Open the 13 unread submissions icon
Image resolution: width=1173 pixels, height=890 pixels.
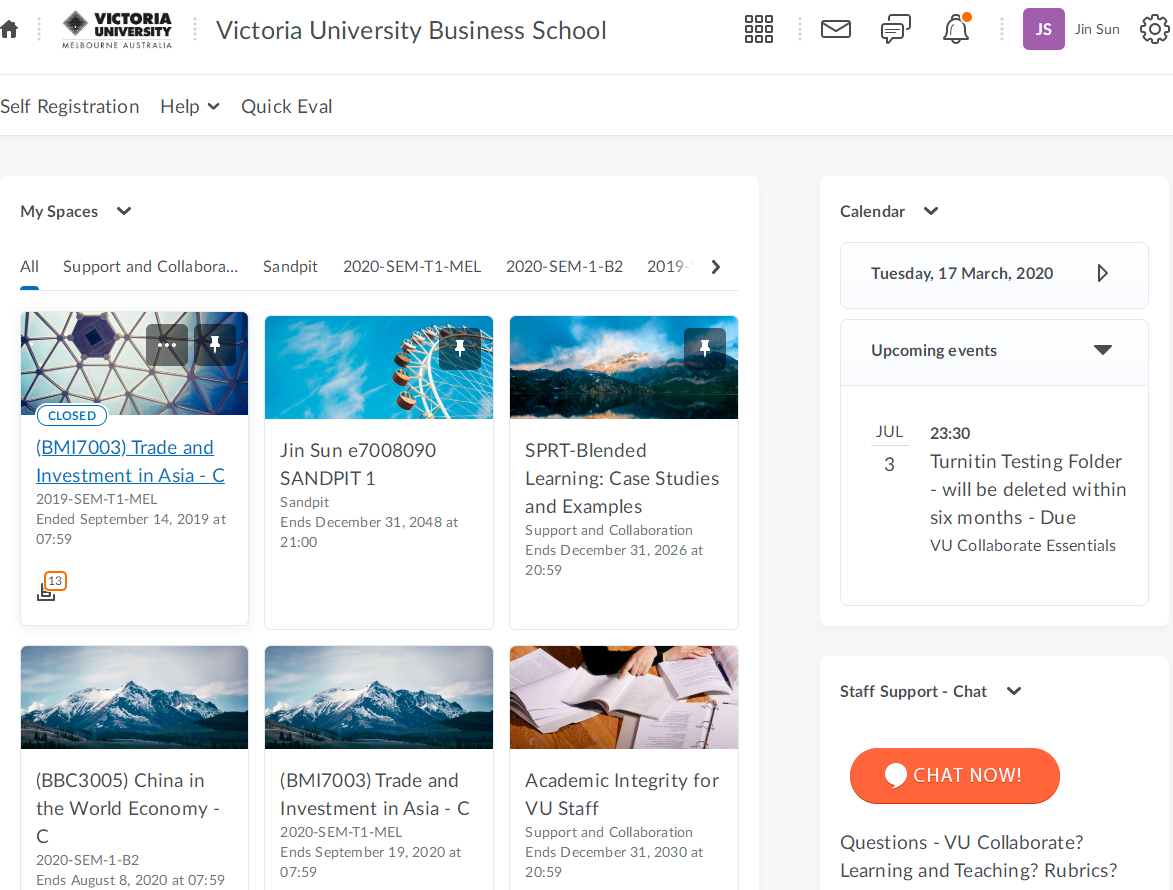(48, 589)
